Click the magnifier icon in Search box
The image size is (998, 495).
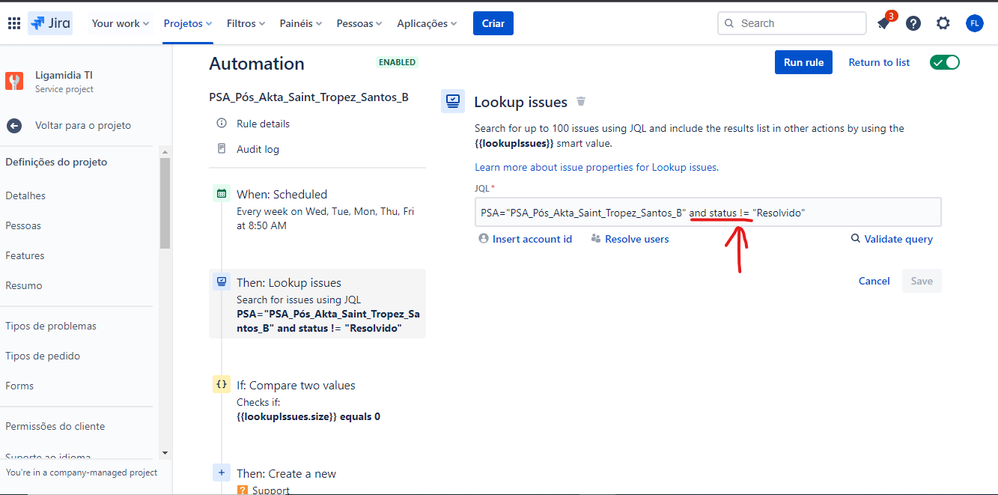click(729, 24)
